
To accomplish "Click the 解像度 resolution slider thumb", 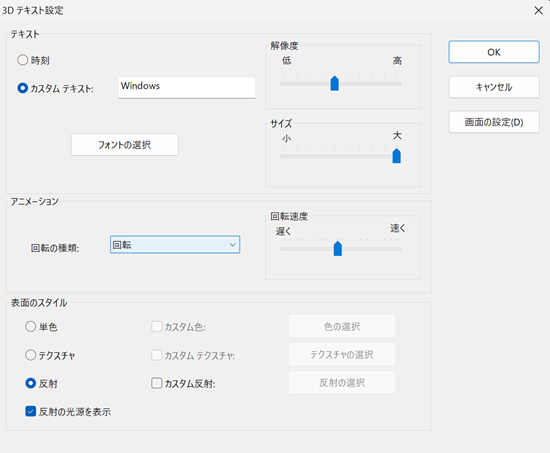I will (x=335, y=83).
